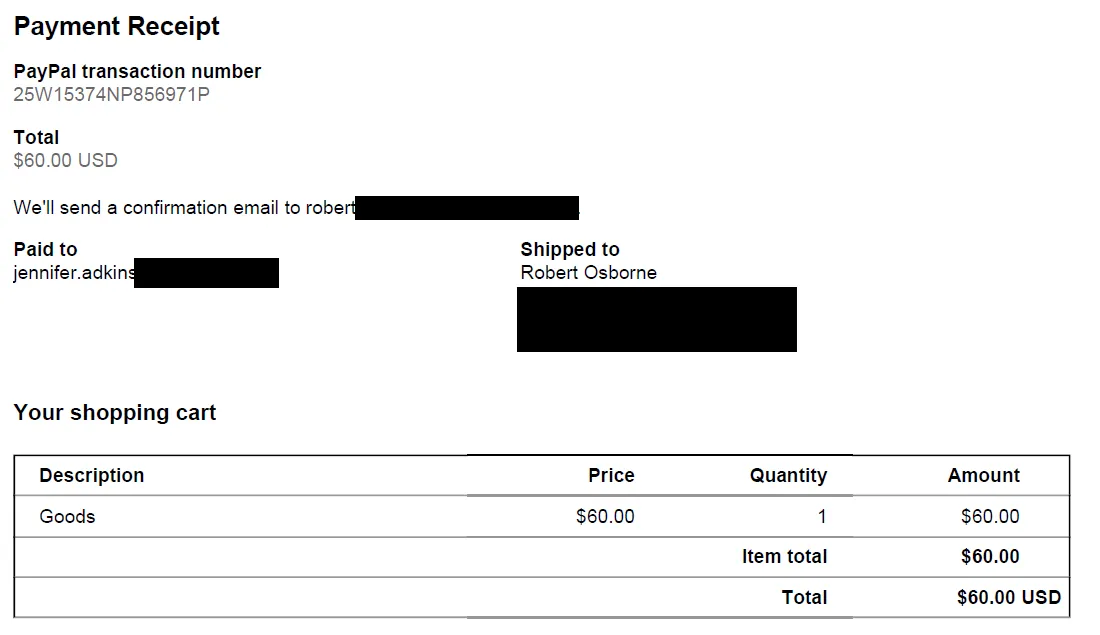
Task: Click the Quantity column header
Action: [x=789, y=475]
